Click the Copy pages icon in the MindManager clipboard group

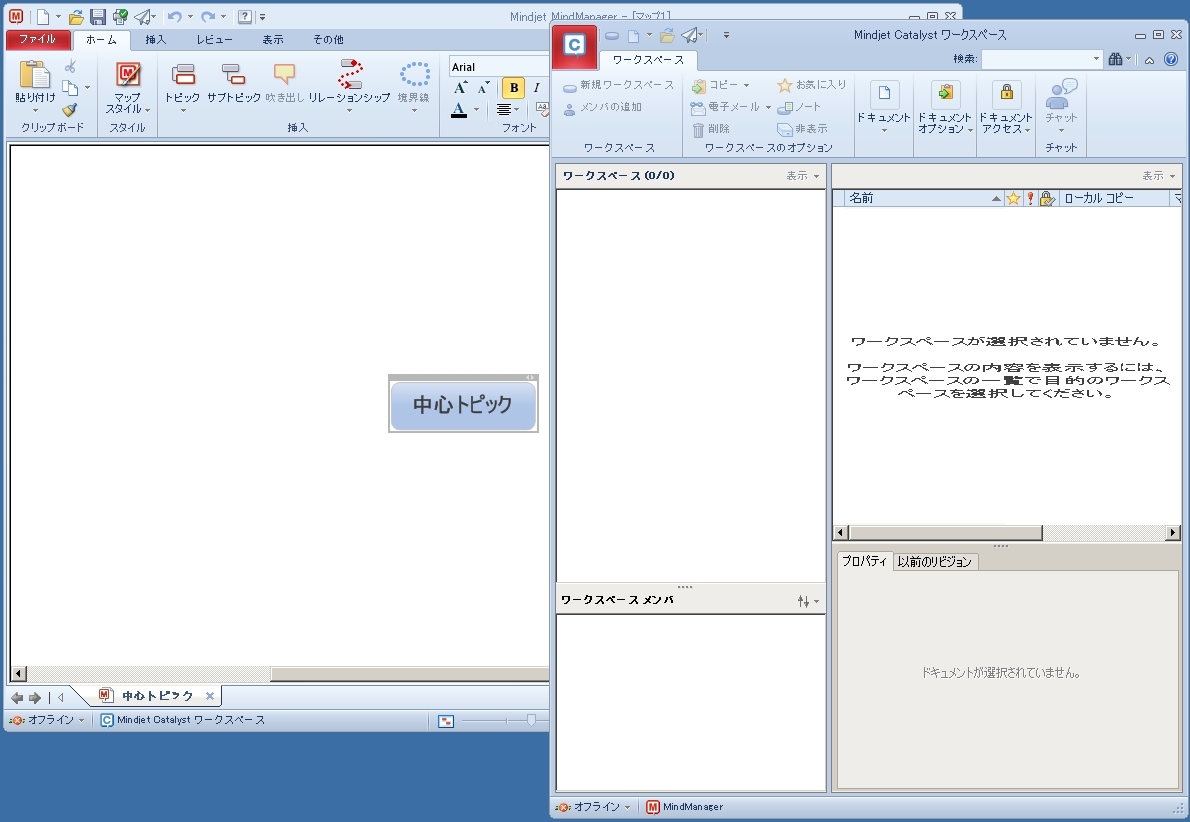(x=70, y=88)
